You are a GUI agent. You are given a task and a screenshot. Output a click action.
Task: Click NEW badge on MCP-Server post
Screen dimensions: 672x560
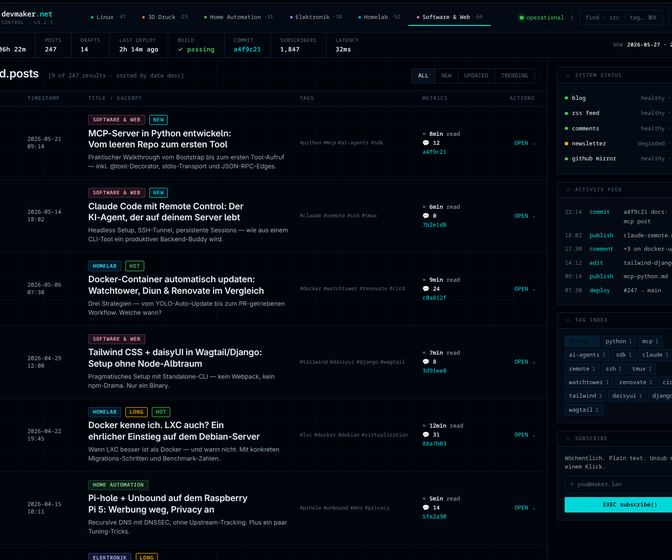[x=158, y=120]
